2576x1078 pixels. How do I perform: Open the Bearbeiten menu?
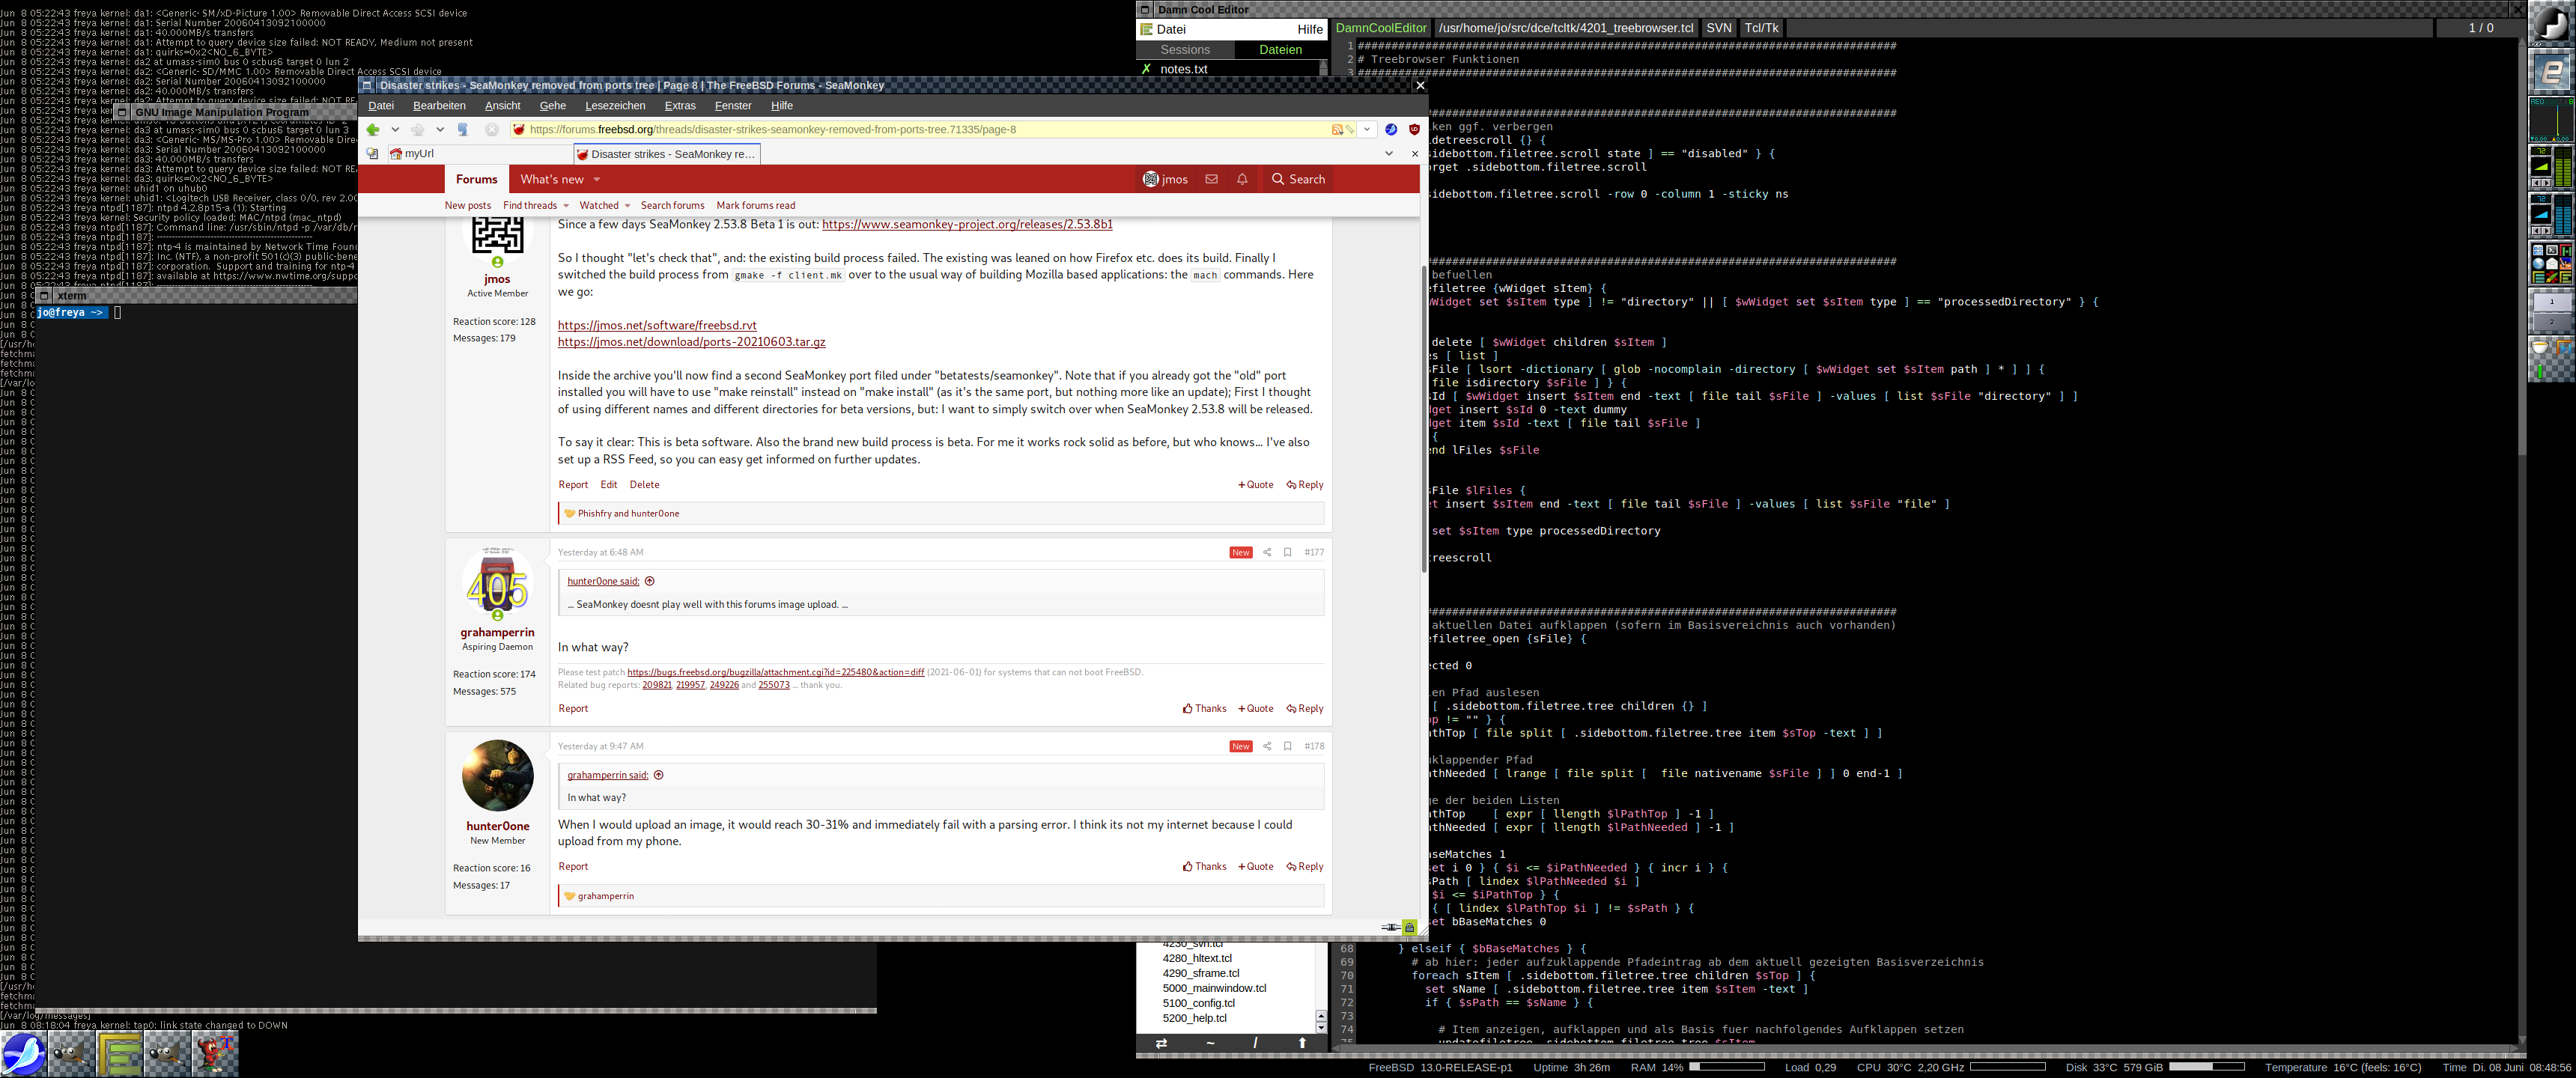tap(439, 106)
